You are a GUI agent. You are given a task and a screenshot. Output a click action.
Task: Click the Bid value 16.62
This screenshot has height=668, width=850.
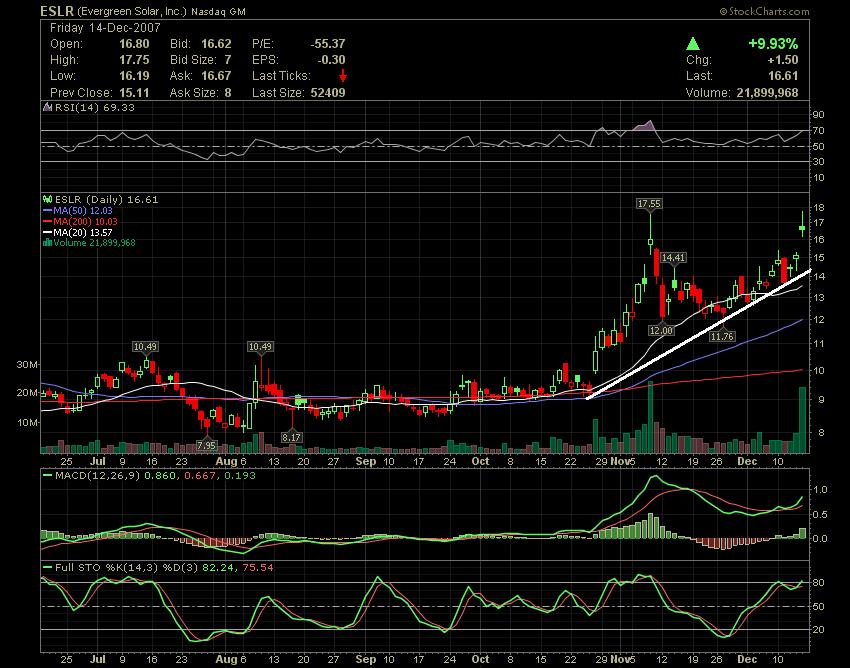pyautogui.click(x=216, y=44)
